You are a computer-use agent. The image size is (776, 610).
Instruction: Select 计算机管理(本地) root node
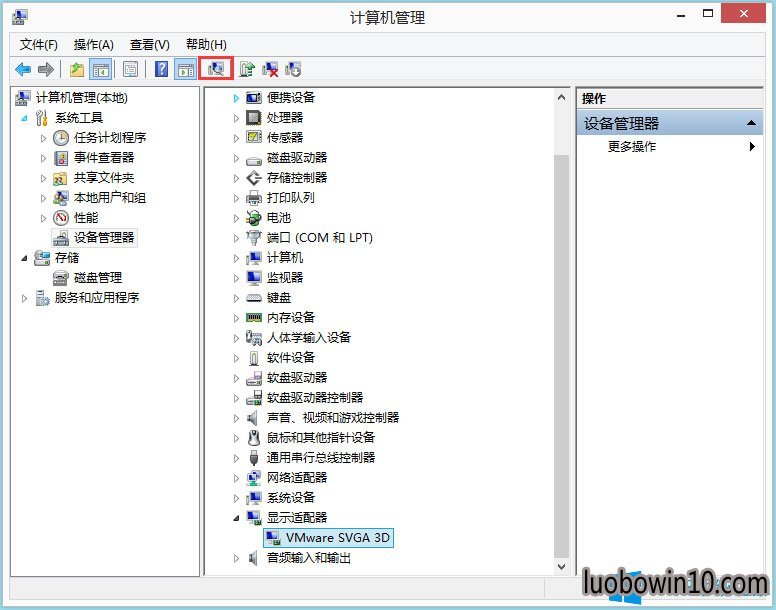point(82,97)
